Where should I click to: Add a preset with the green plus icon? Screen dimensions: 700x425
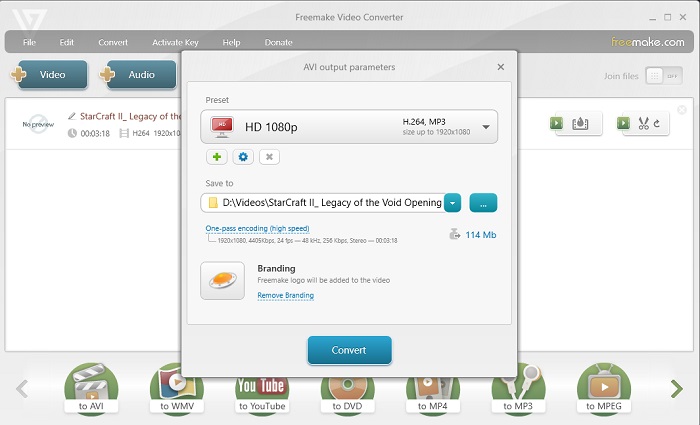217,157
